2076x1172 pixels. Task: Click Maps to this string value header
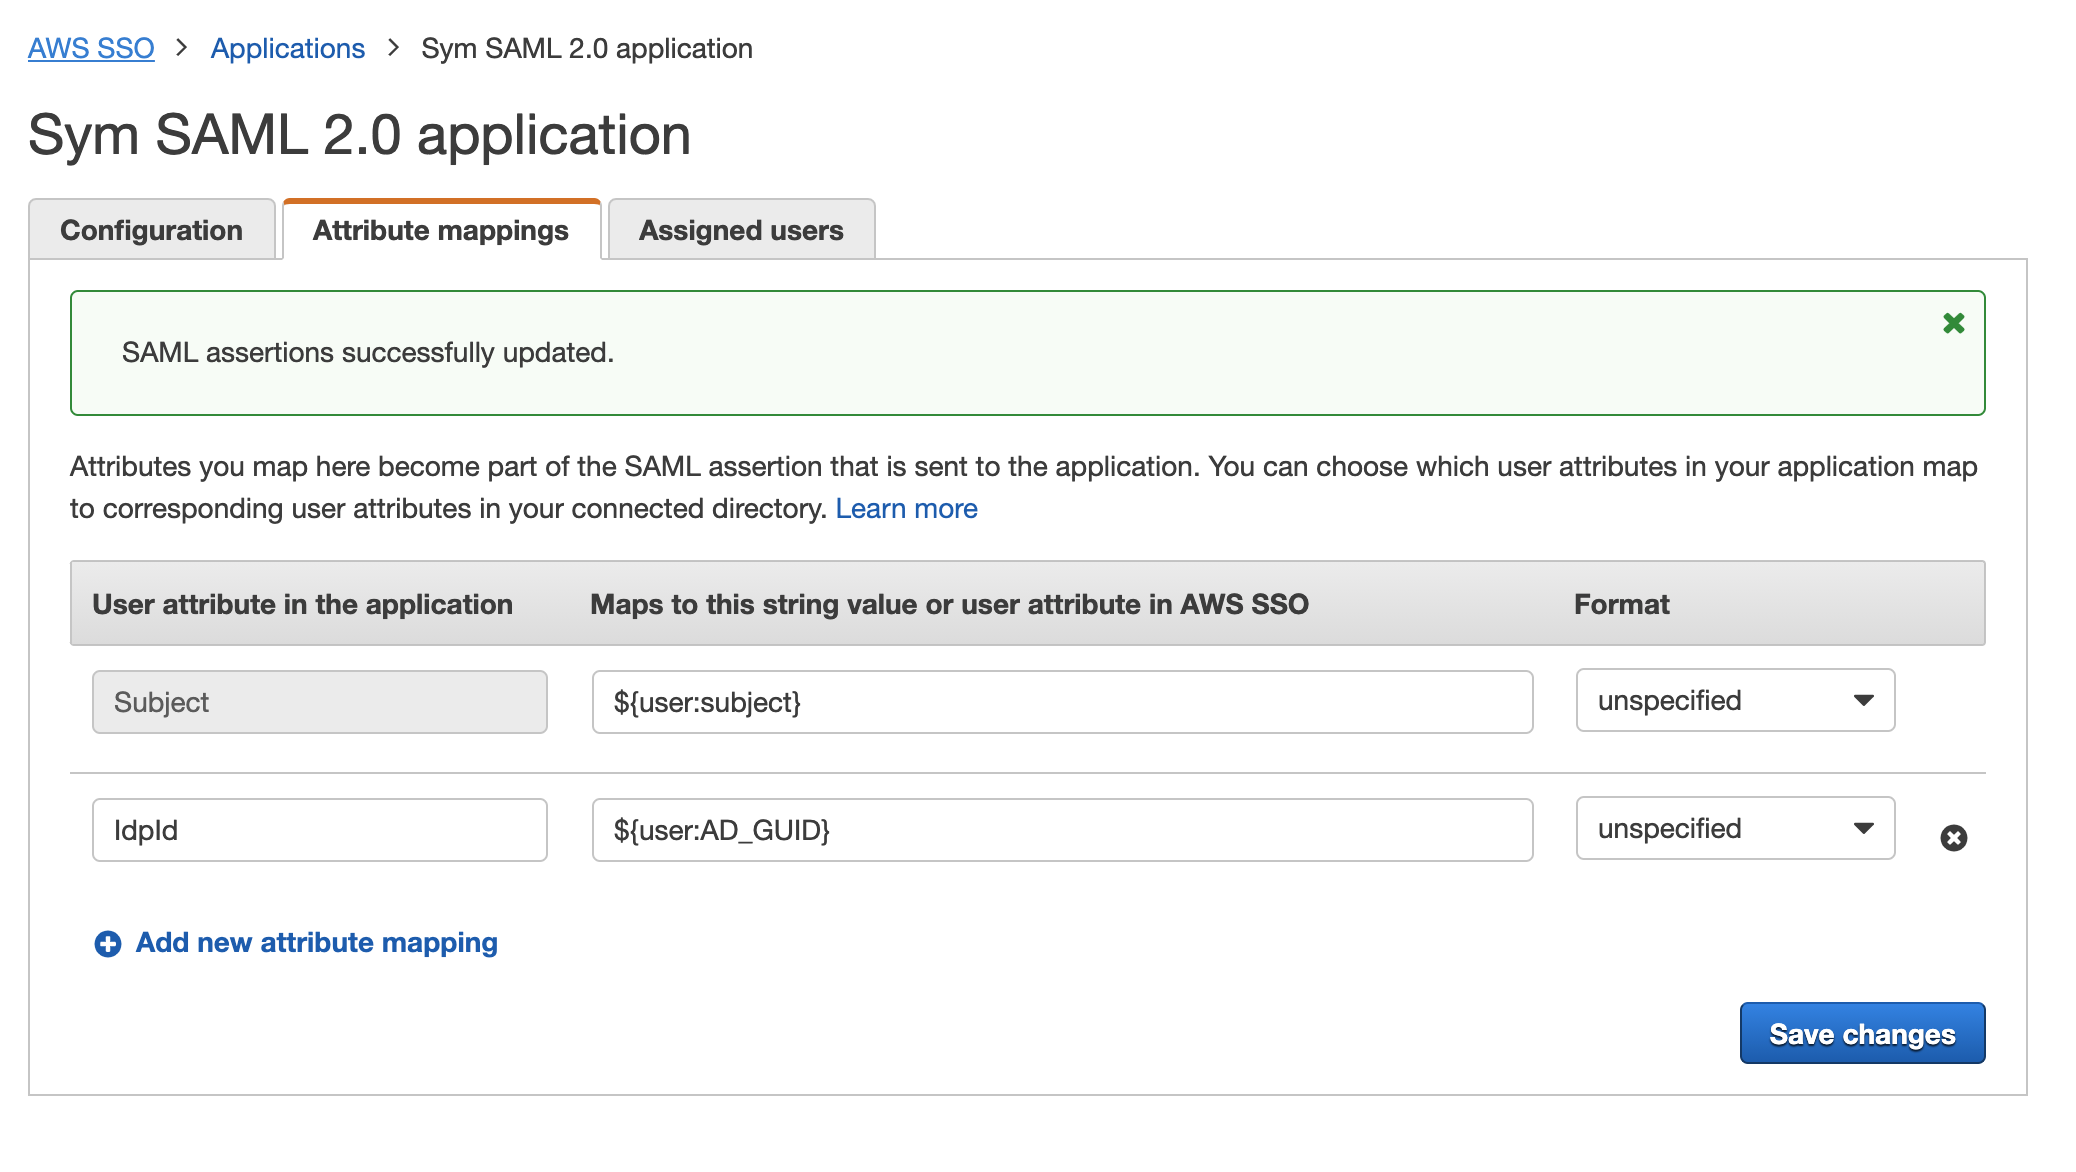click(x=949, y=604)
